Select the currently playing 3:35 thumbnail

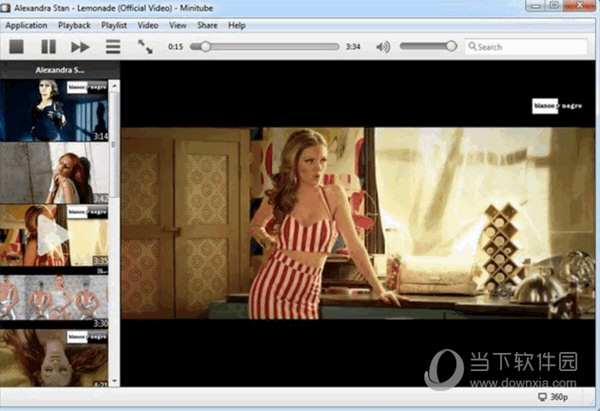point(54,235)
